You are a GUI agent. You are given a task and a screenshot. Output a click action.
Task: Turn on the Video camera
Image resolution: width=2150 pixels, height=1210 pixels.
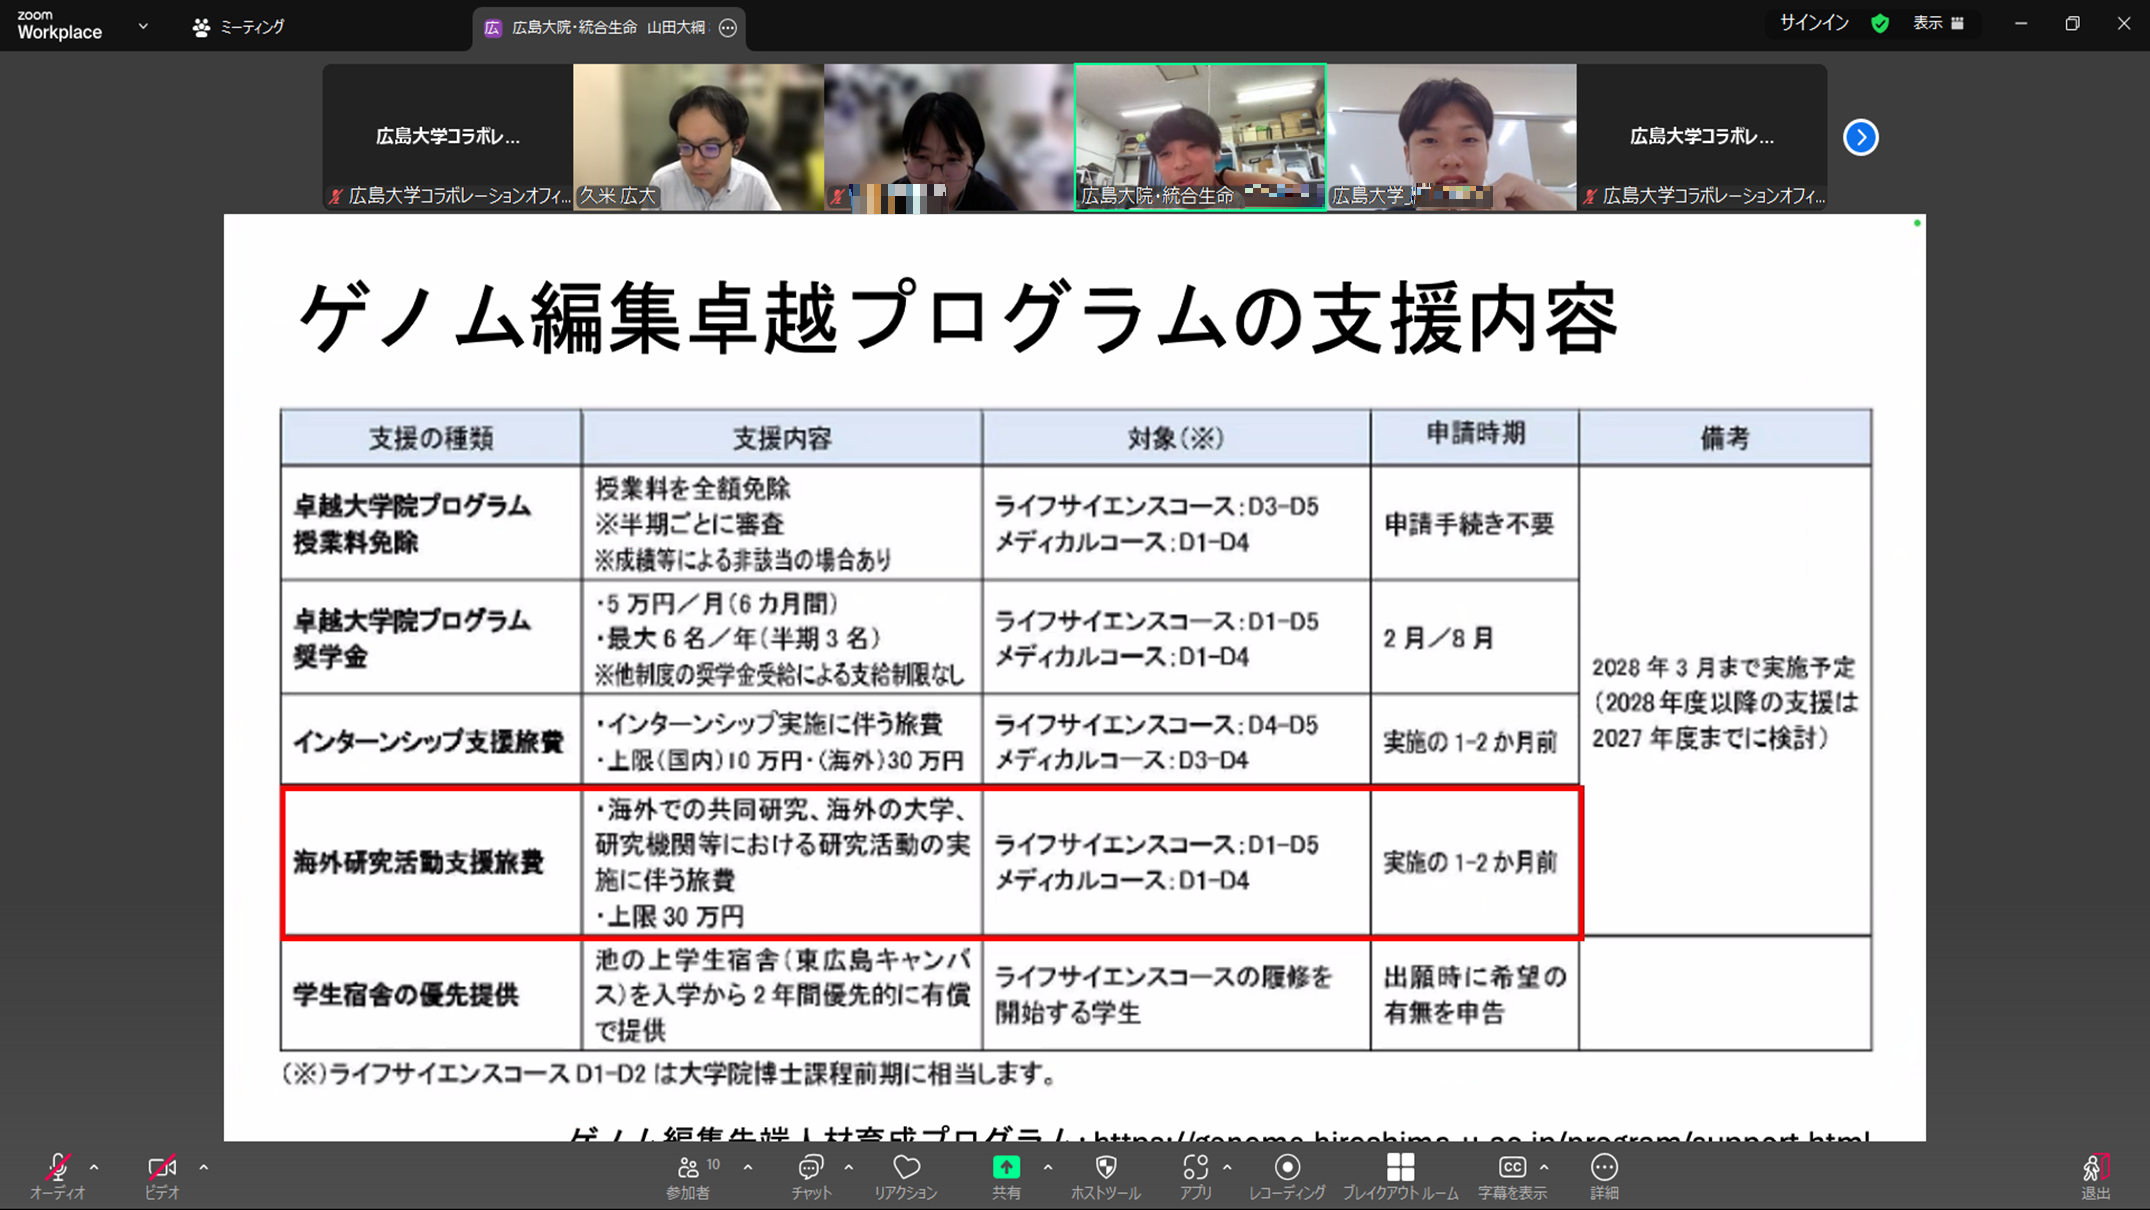click(161, 1168)
